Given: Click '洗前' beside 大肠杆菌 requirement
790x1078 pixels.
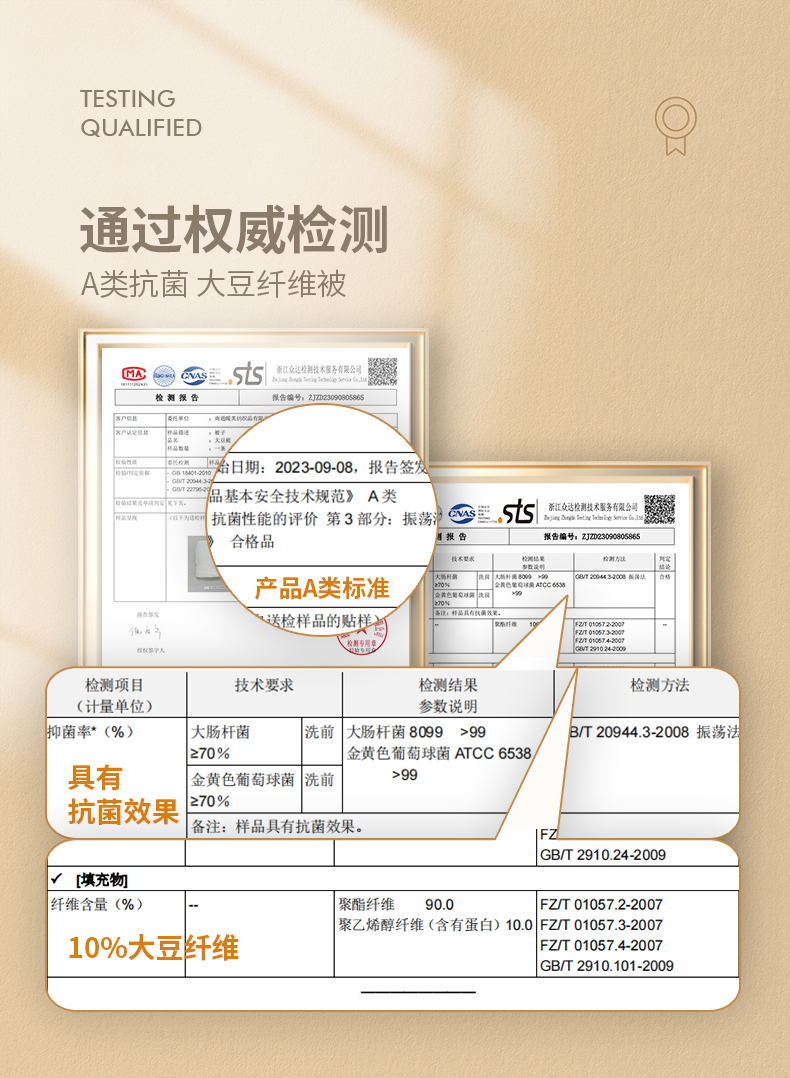Looking at the screenshot, I should click(319, 732).
